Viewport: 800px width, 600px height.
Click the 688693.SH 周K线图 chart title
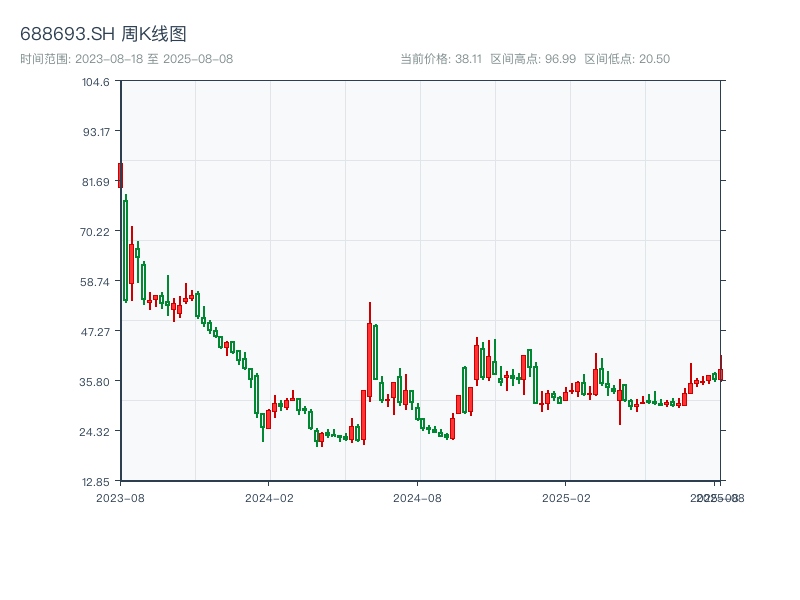pyautogui.click(x=103, y=34)
